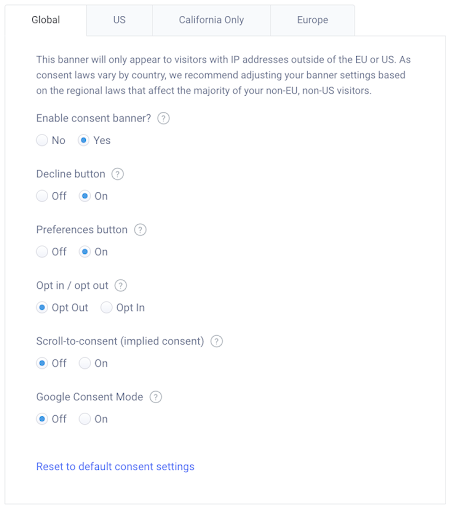Select the Global tab
The image size is (455, 512).
click(x=46, y=20)
